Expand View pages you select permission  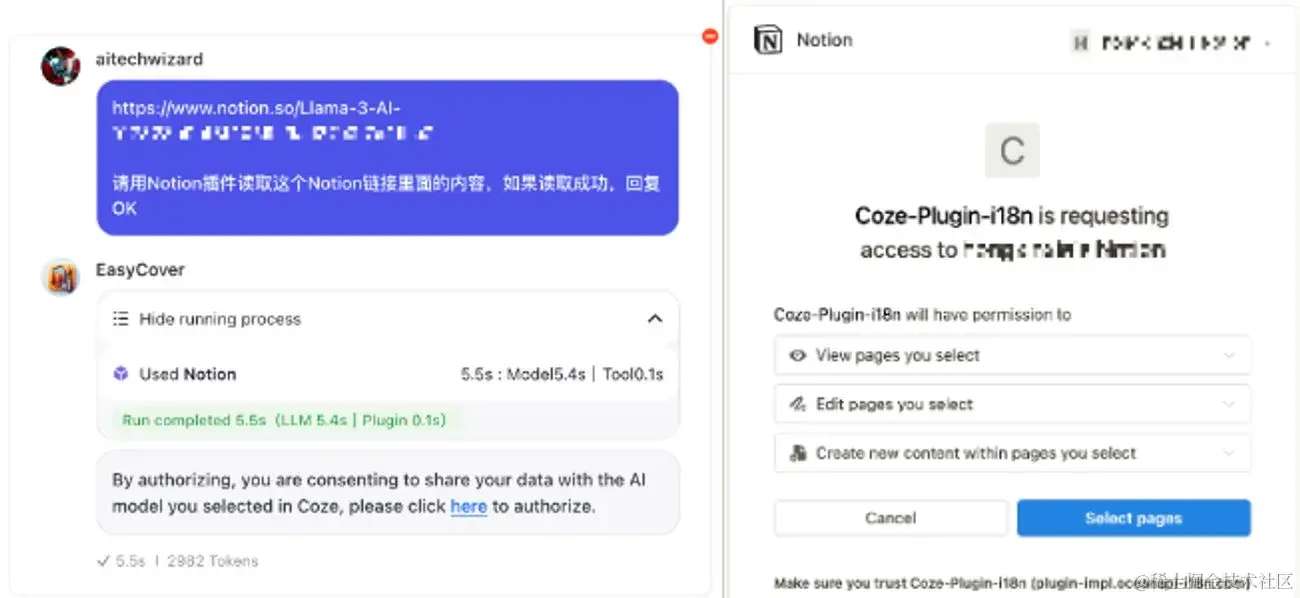pos(1229,355)
